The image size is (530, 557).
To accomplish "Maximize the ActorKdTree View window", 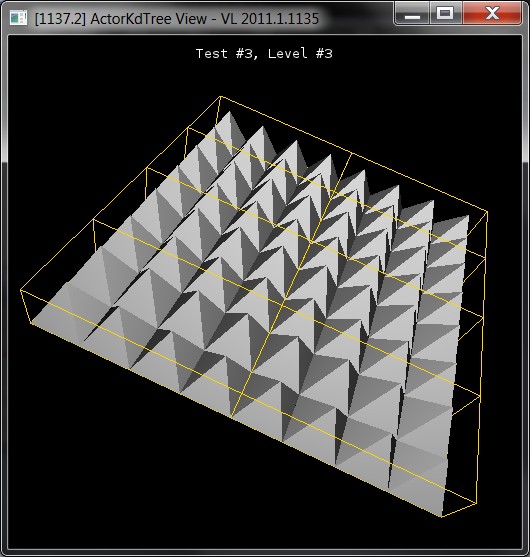I will click(445, 14).
